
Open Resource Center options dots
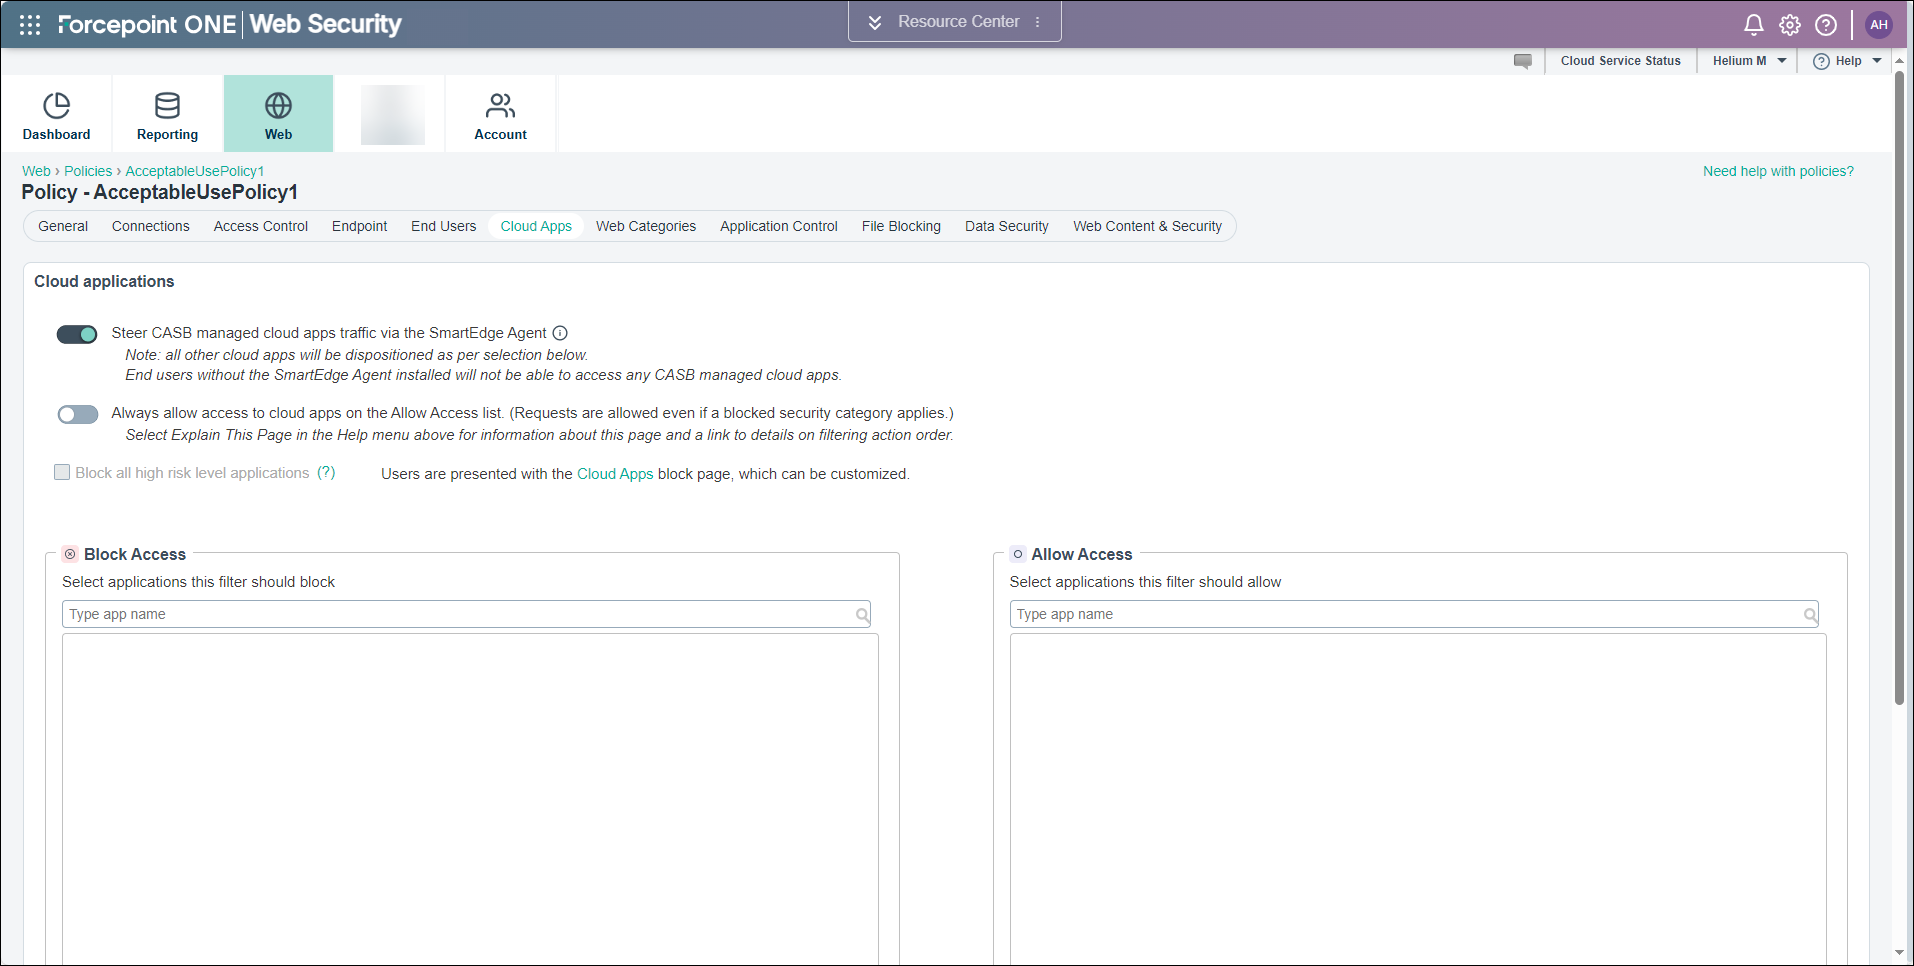pyautogui.click(x=1038, y=22)
